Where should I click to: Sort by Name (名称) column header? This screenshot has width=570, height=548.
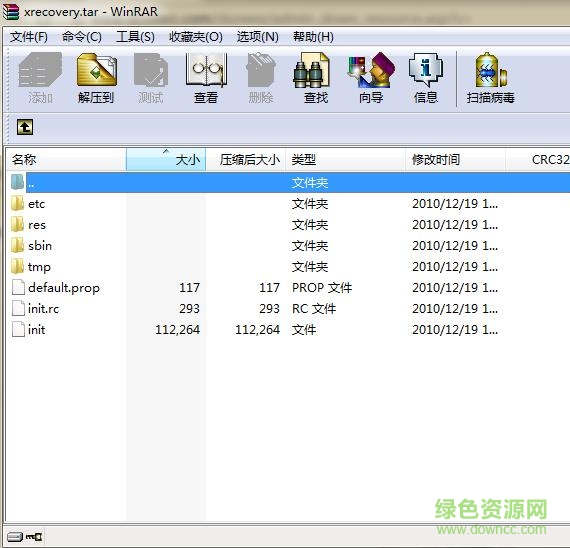coord(67,159)
